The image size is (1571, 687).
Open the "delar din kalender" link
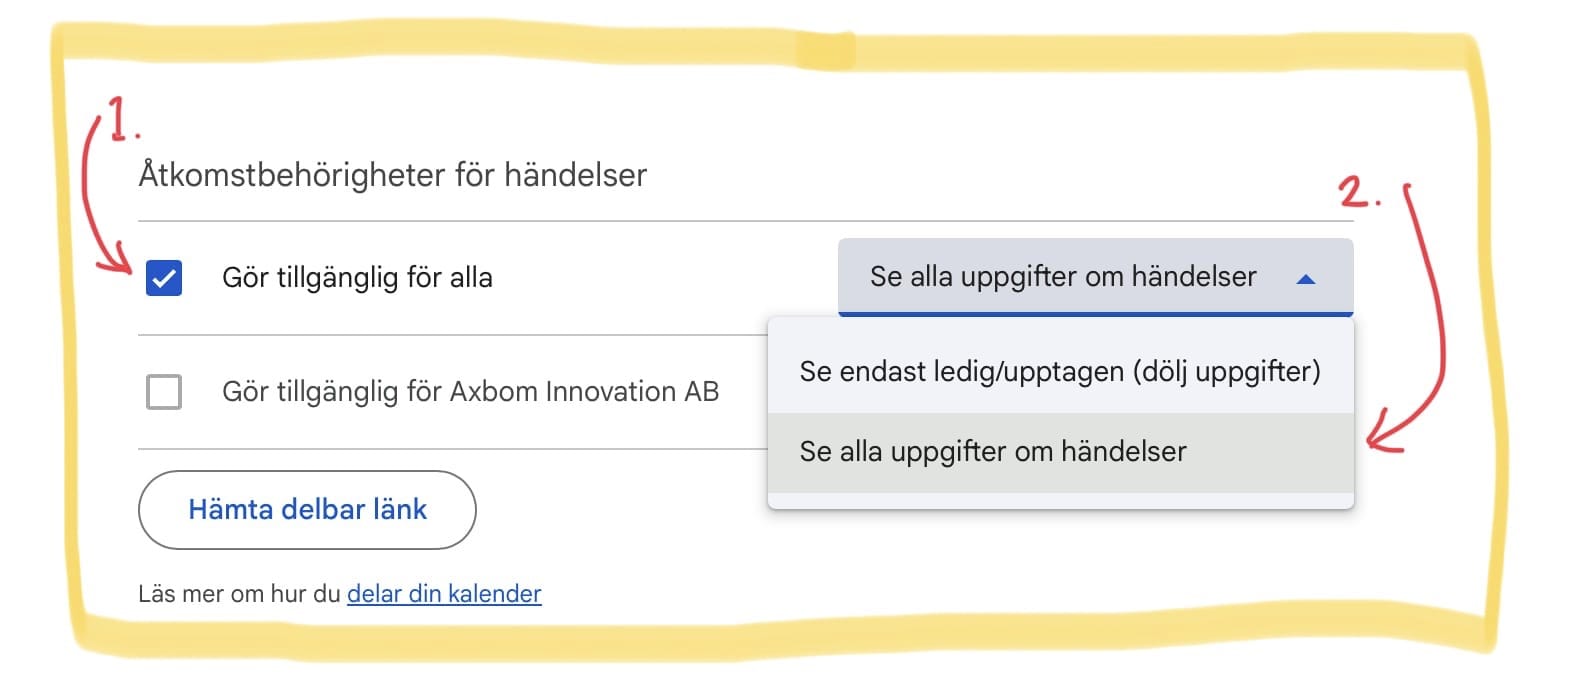point(444,594)
